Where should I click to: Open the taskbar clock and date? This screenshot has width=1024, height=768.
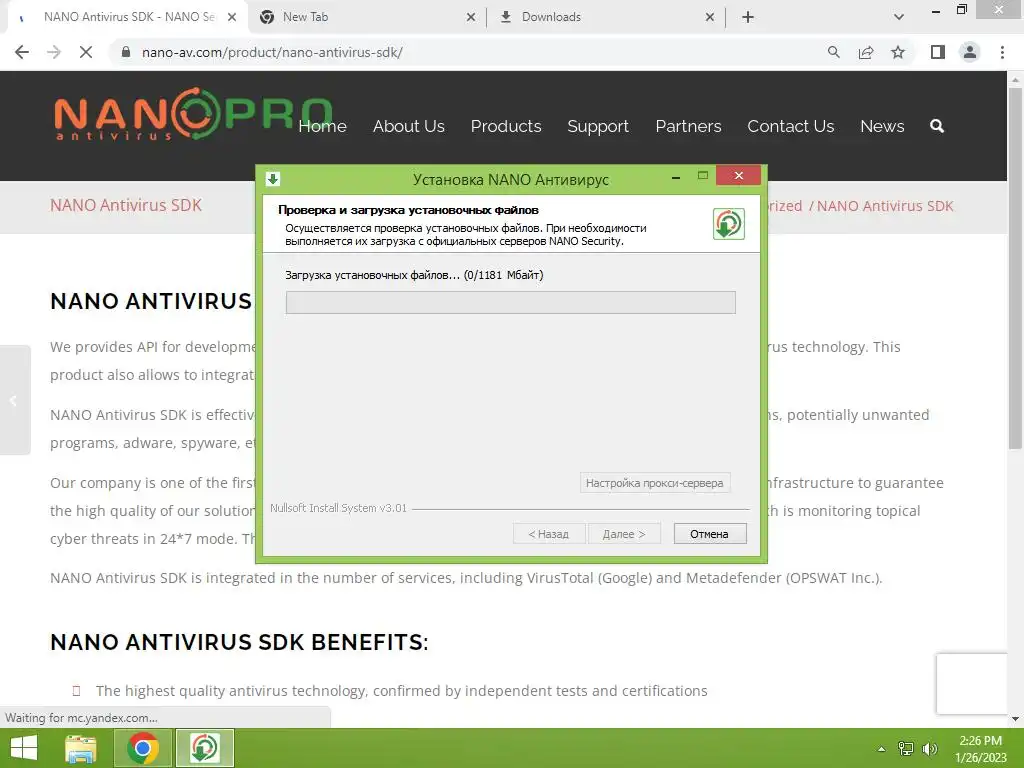pyautogui.click(x=981, y=749)
